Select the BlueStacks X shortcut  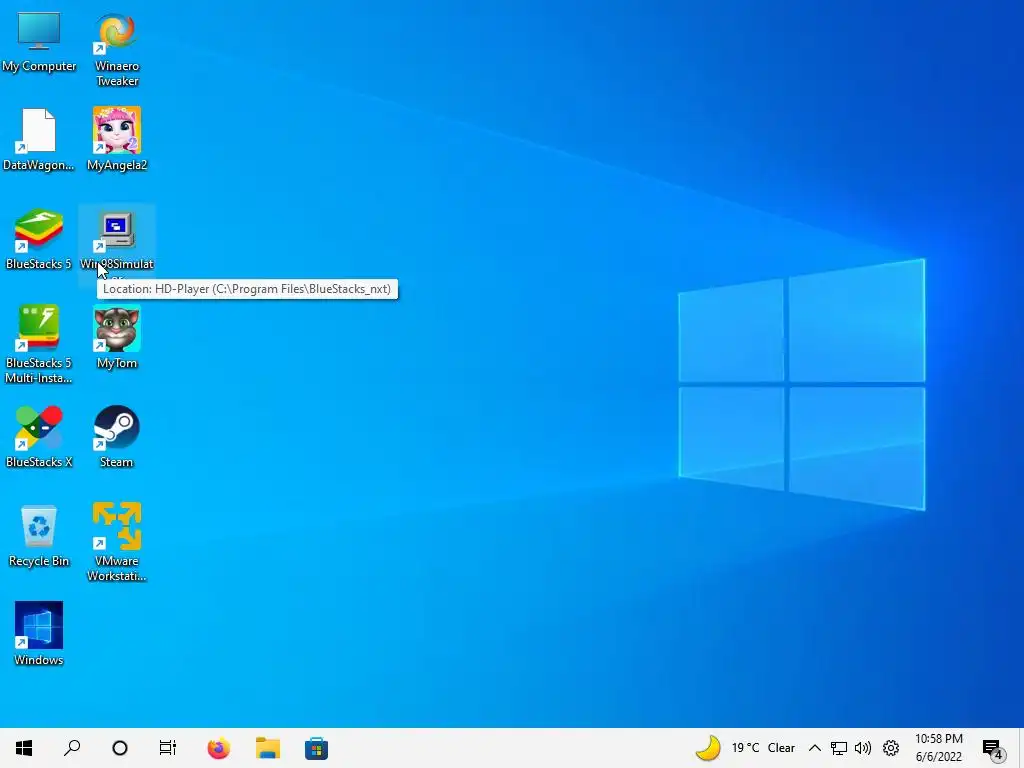pos(39,437)
